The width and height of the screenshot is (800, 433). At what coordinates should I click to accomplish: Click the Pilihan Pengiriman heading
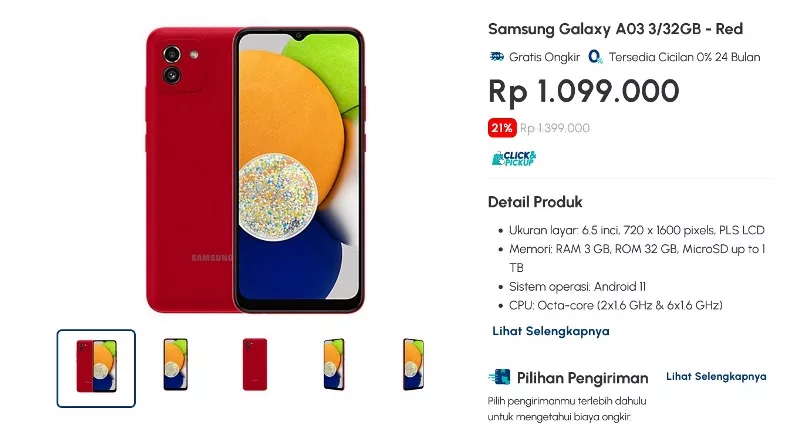tap(583, 378)
